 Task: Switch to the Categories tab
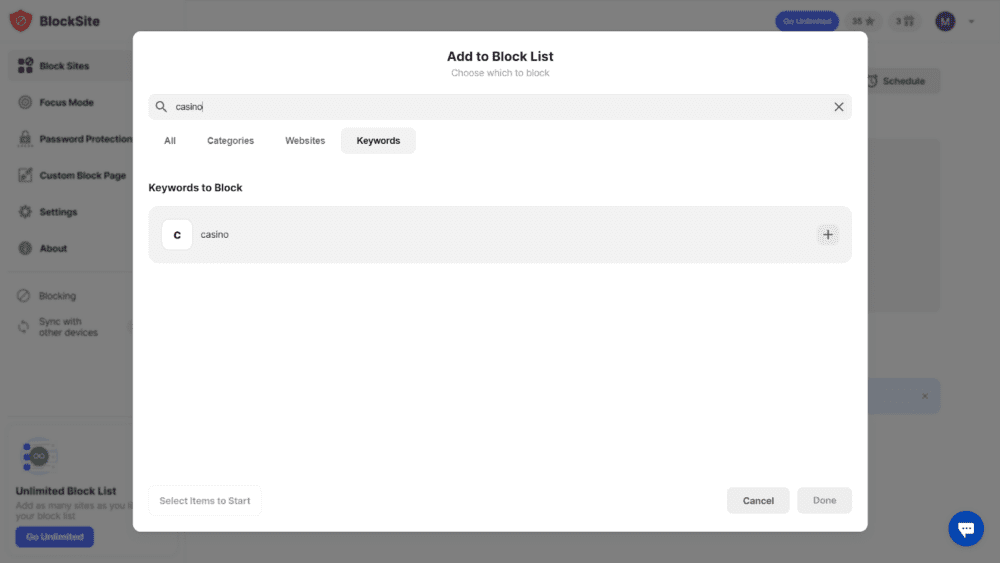pos(230,141)
